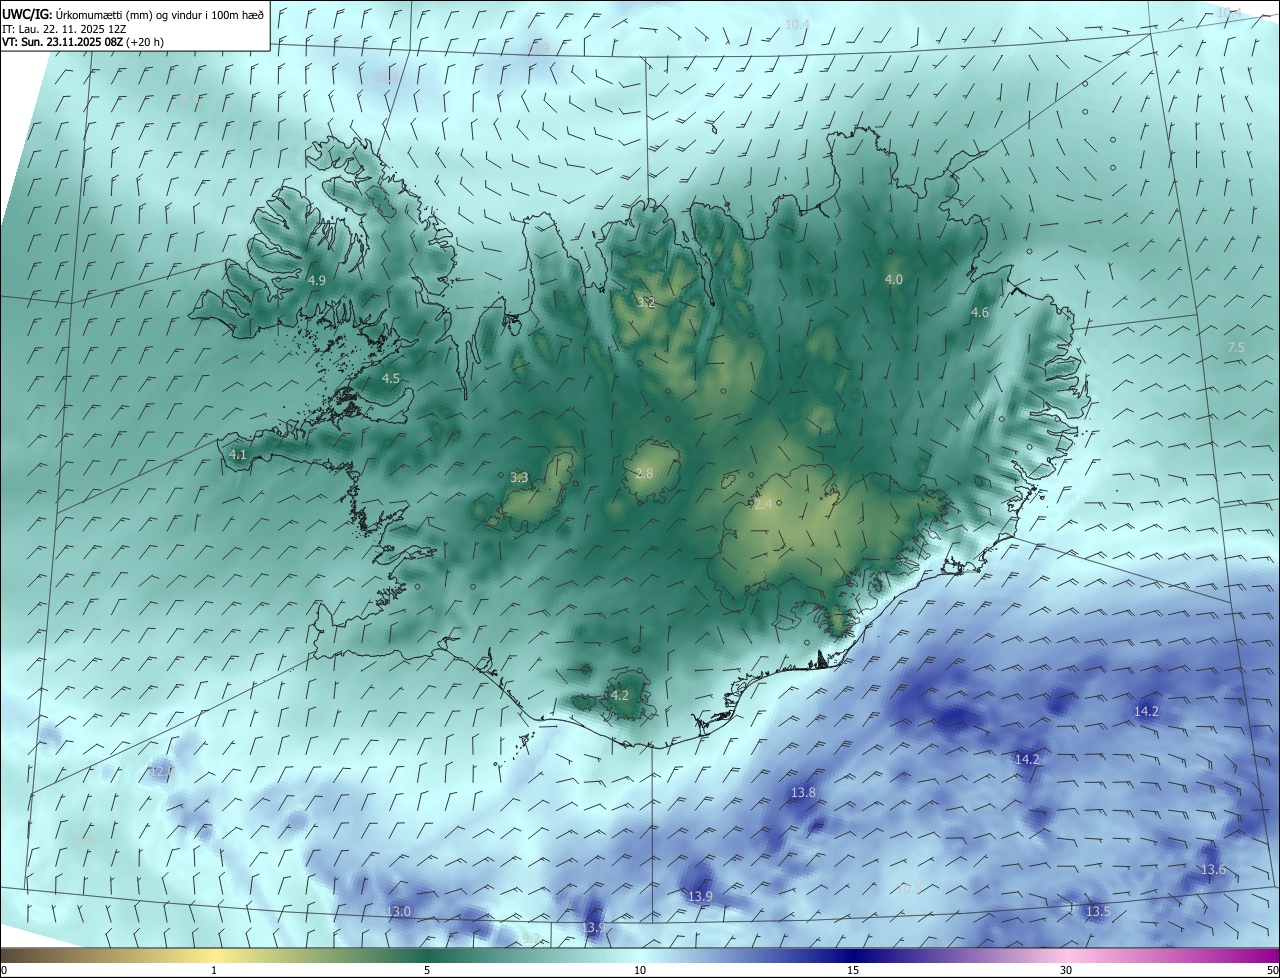Click the 4.0 value in northeast Iceland

(894, 280)
